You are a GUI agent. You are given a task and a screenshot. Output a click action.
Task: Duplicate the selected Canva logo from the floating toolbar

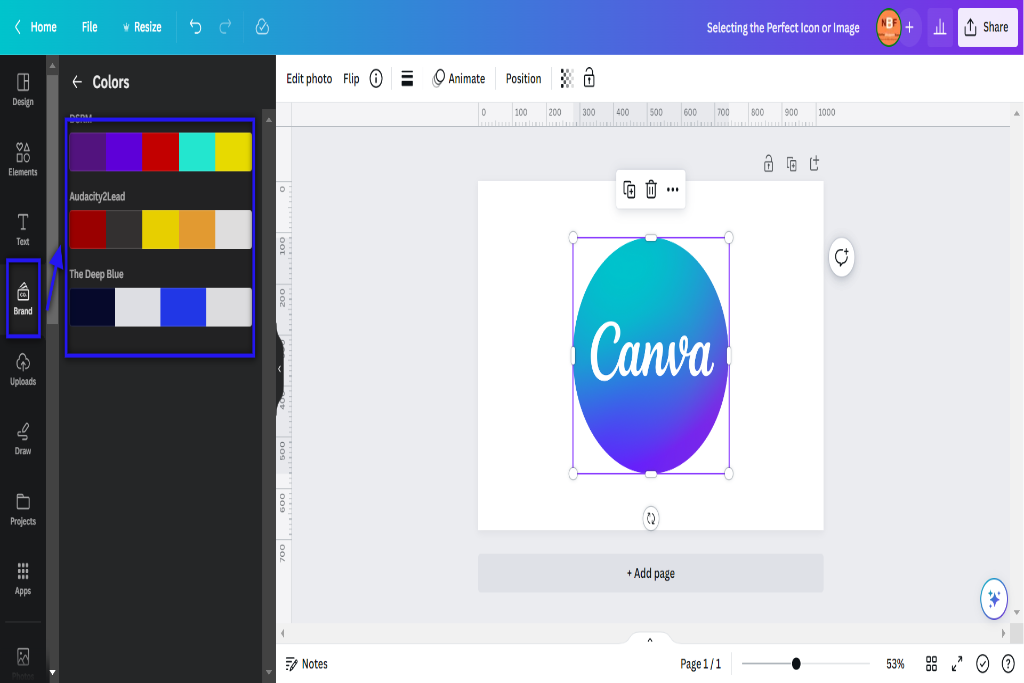coord(629,189)
